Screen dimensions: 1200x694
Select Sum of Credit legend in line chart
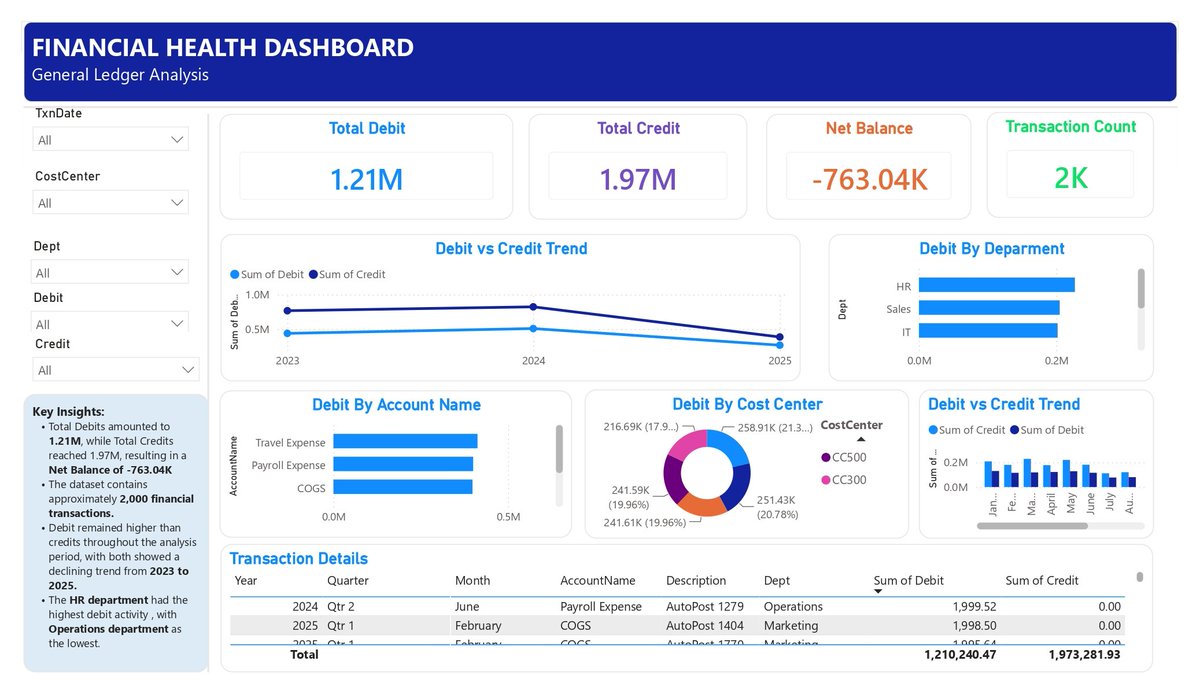pos(347,274)
